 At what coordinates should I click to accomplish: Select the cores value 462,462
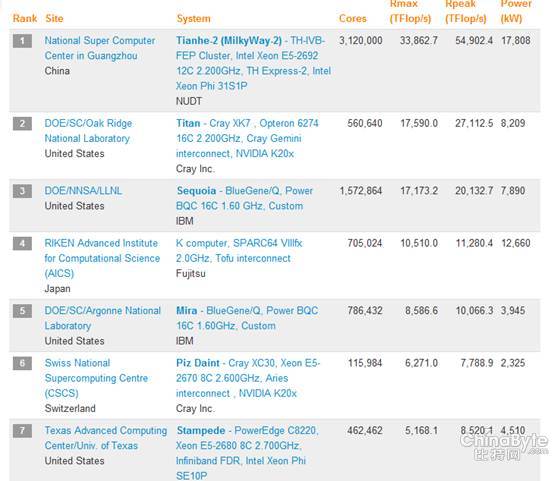(365, 430)
